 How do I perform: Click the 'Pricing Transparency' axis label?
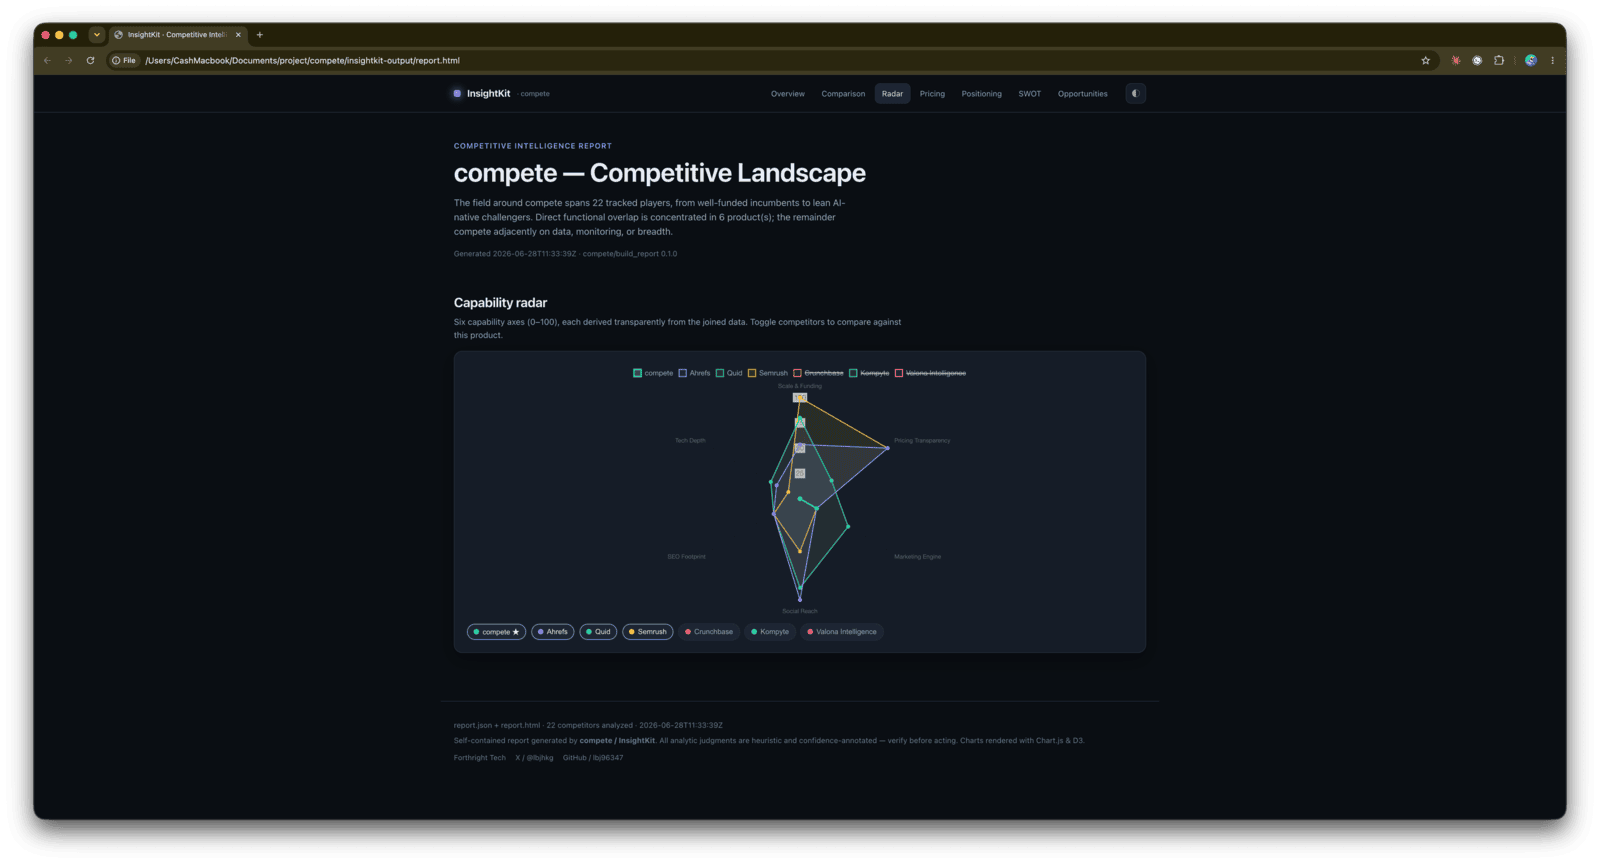point(922,441)
